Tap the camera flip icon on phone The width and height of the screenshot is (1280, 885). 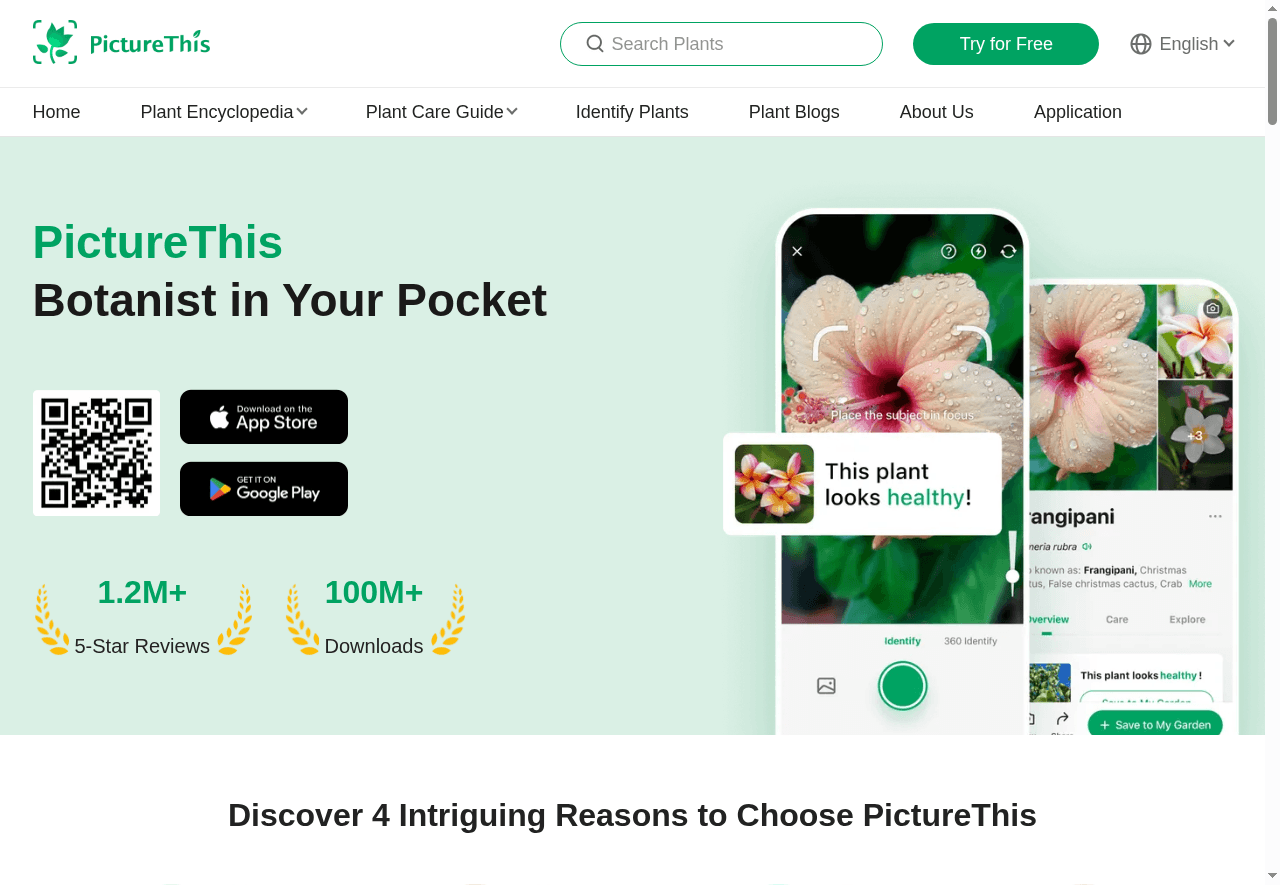pyautogui.click(x=1008, y=251)
